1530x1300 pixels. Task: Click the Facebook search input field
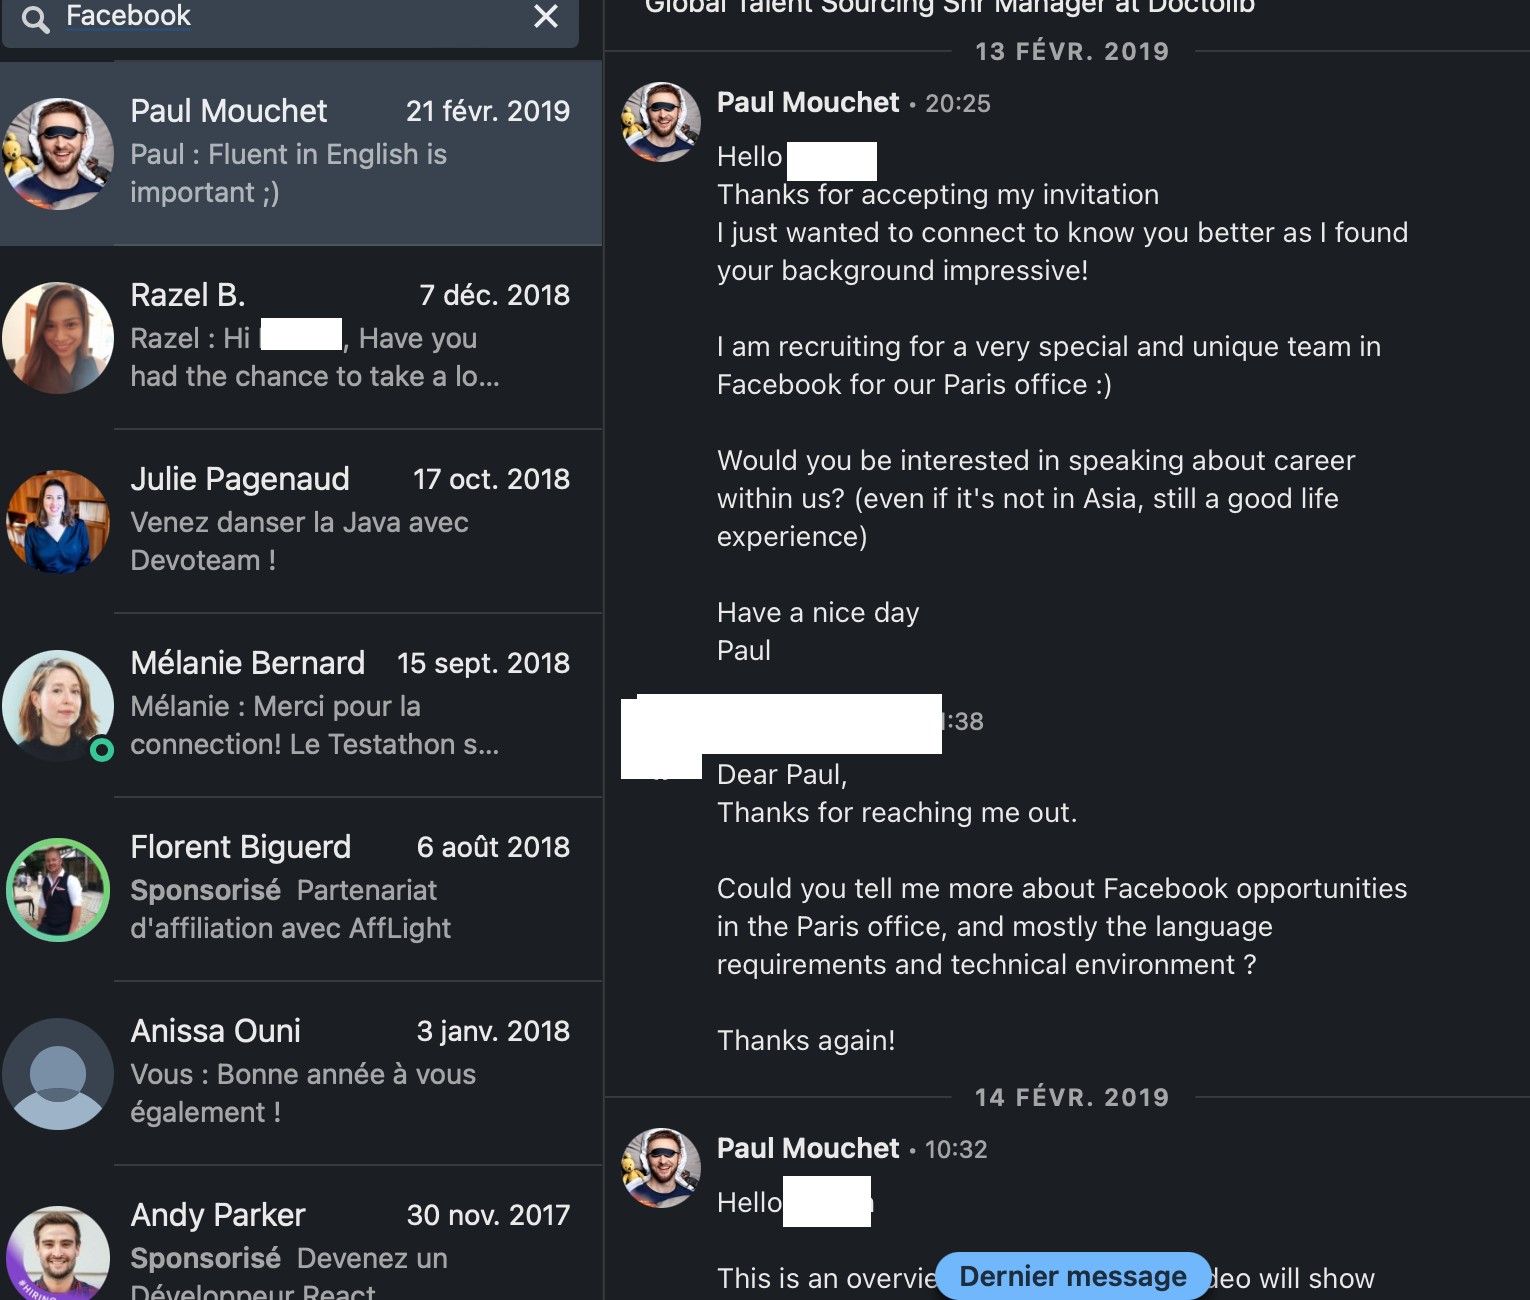tap(290, 17)
